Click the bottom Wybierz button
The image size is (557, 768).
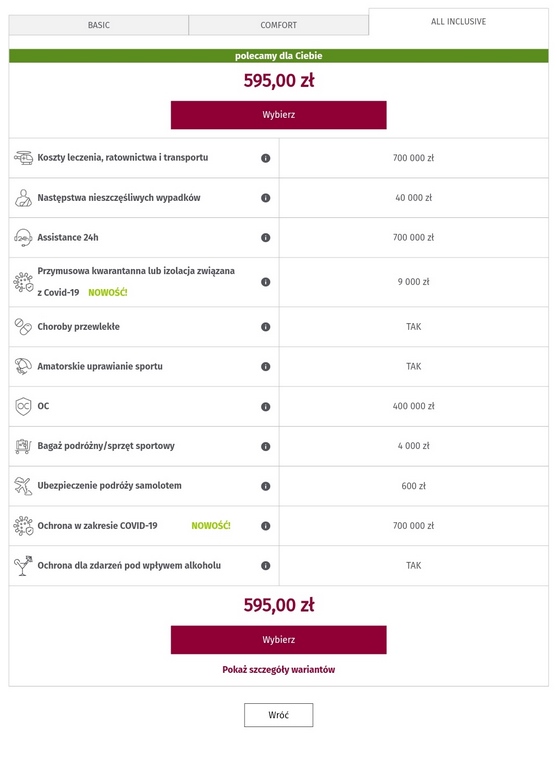click(279, 640)
